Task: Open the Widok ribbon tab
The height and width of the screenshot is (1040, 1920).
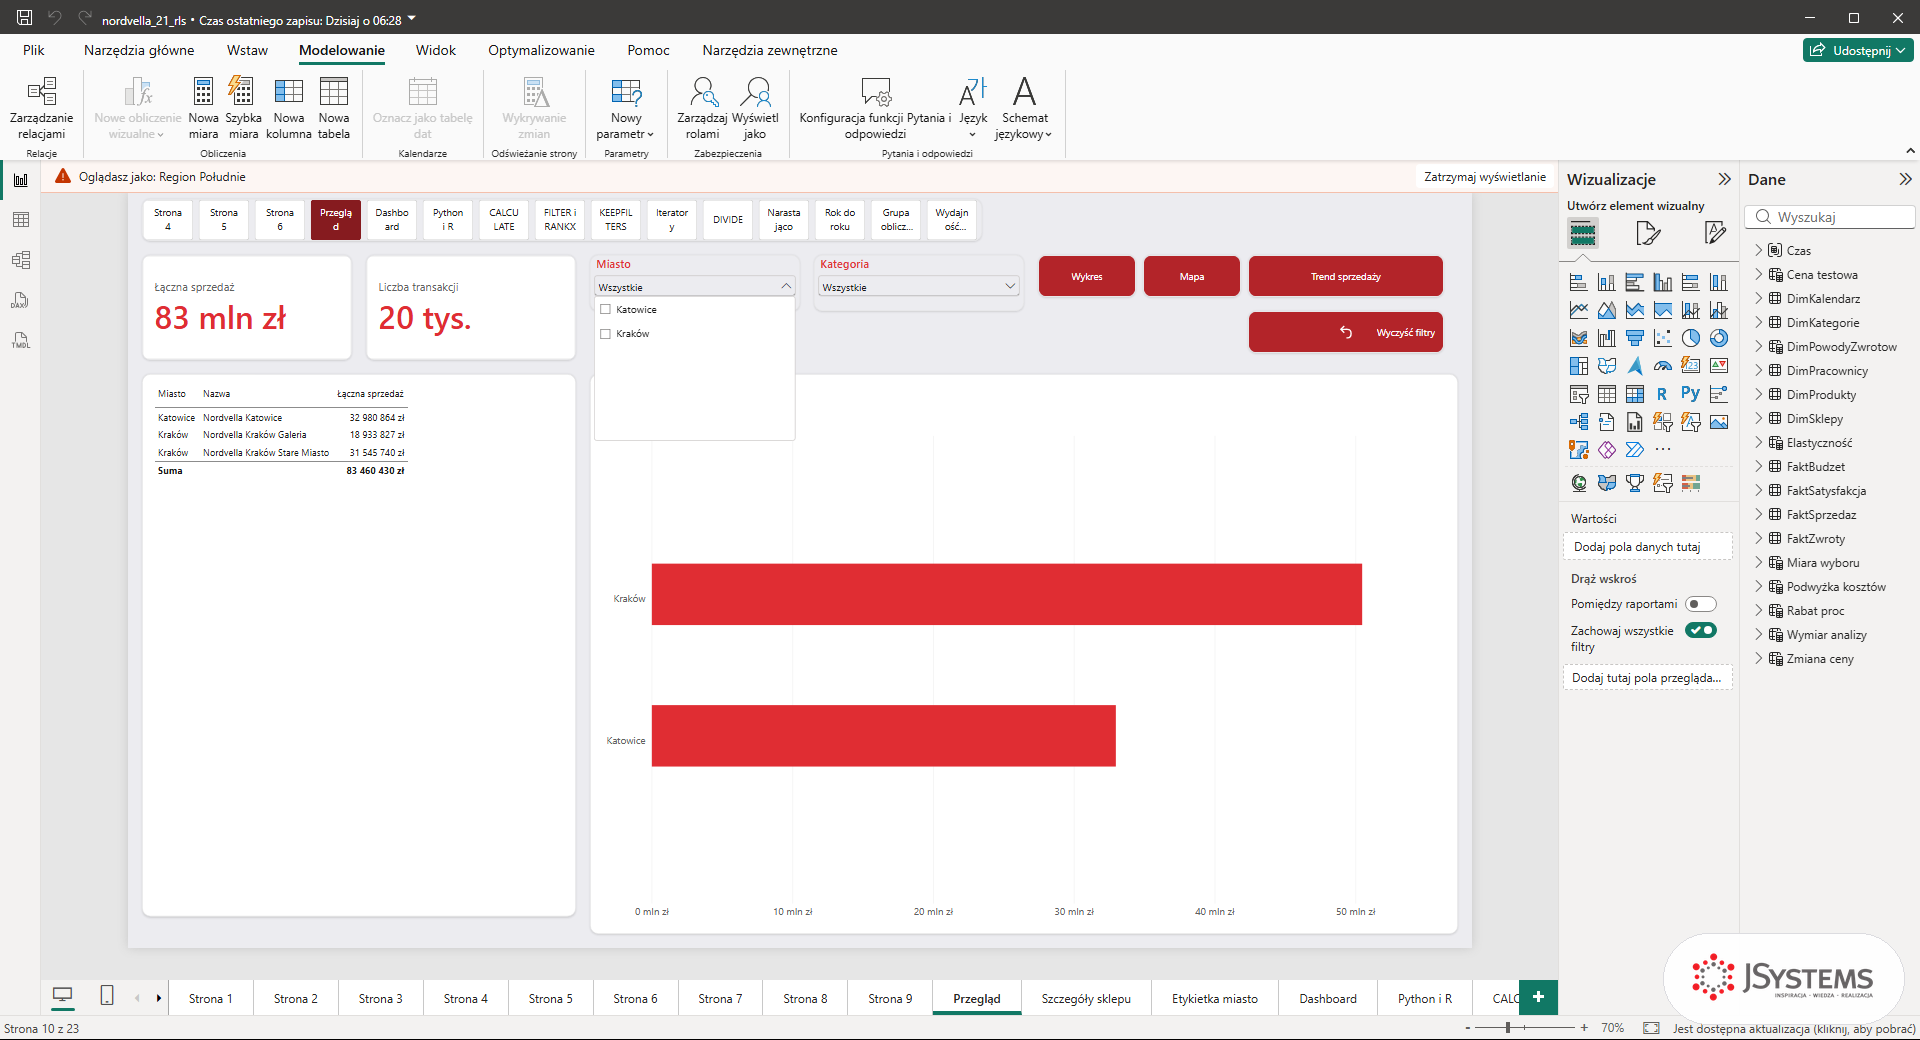Action: [436, 50]
